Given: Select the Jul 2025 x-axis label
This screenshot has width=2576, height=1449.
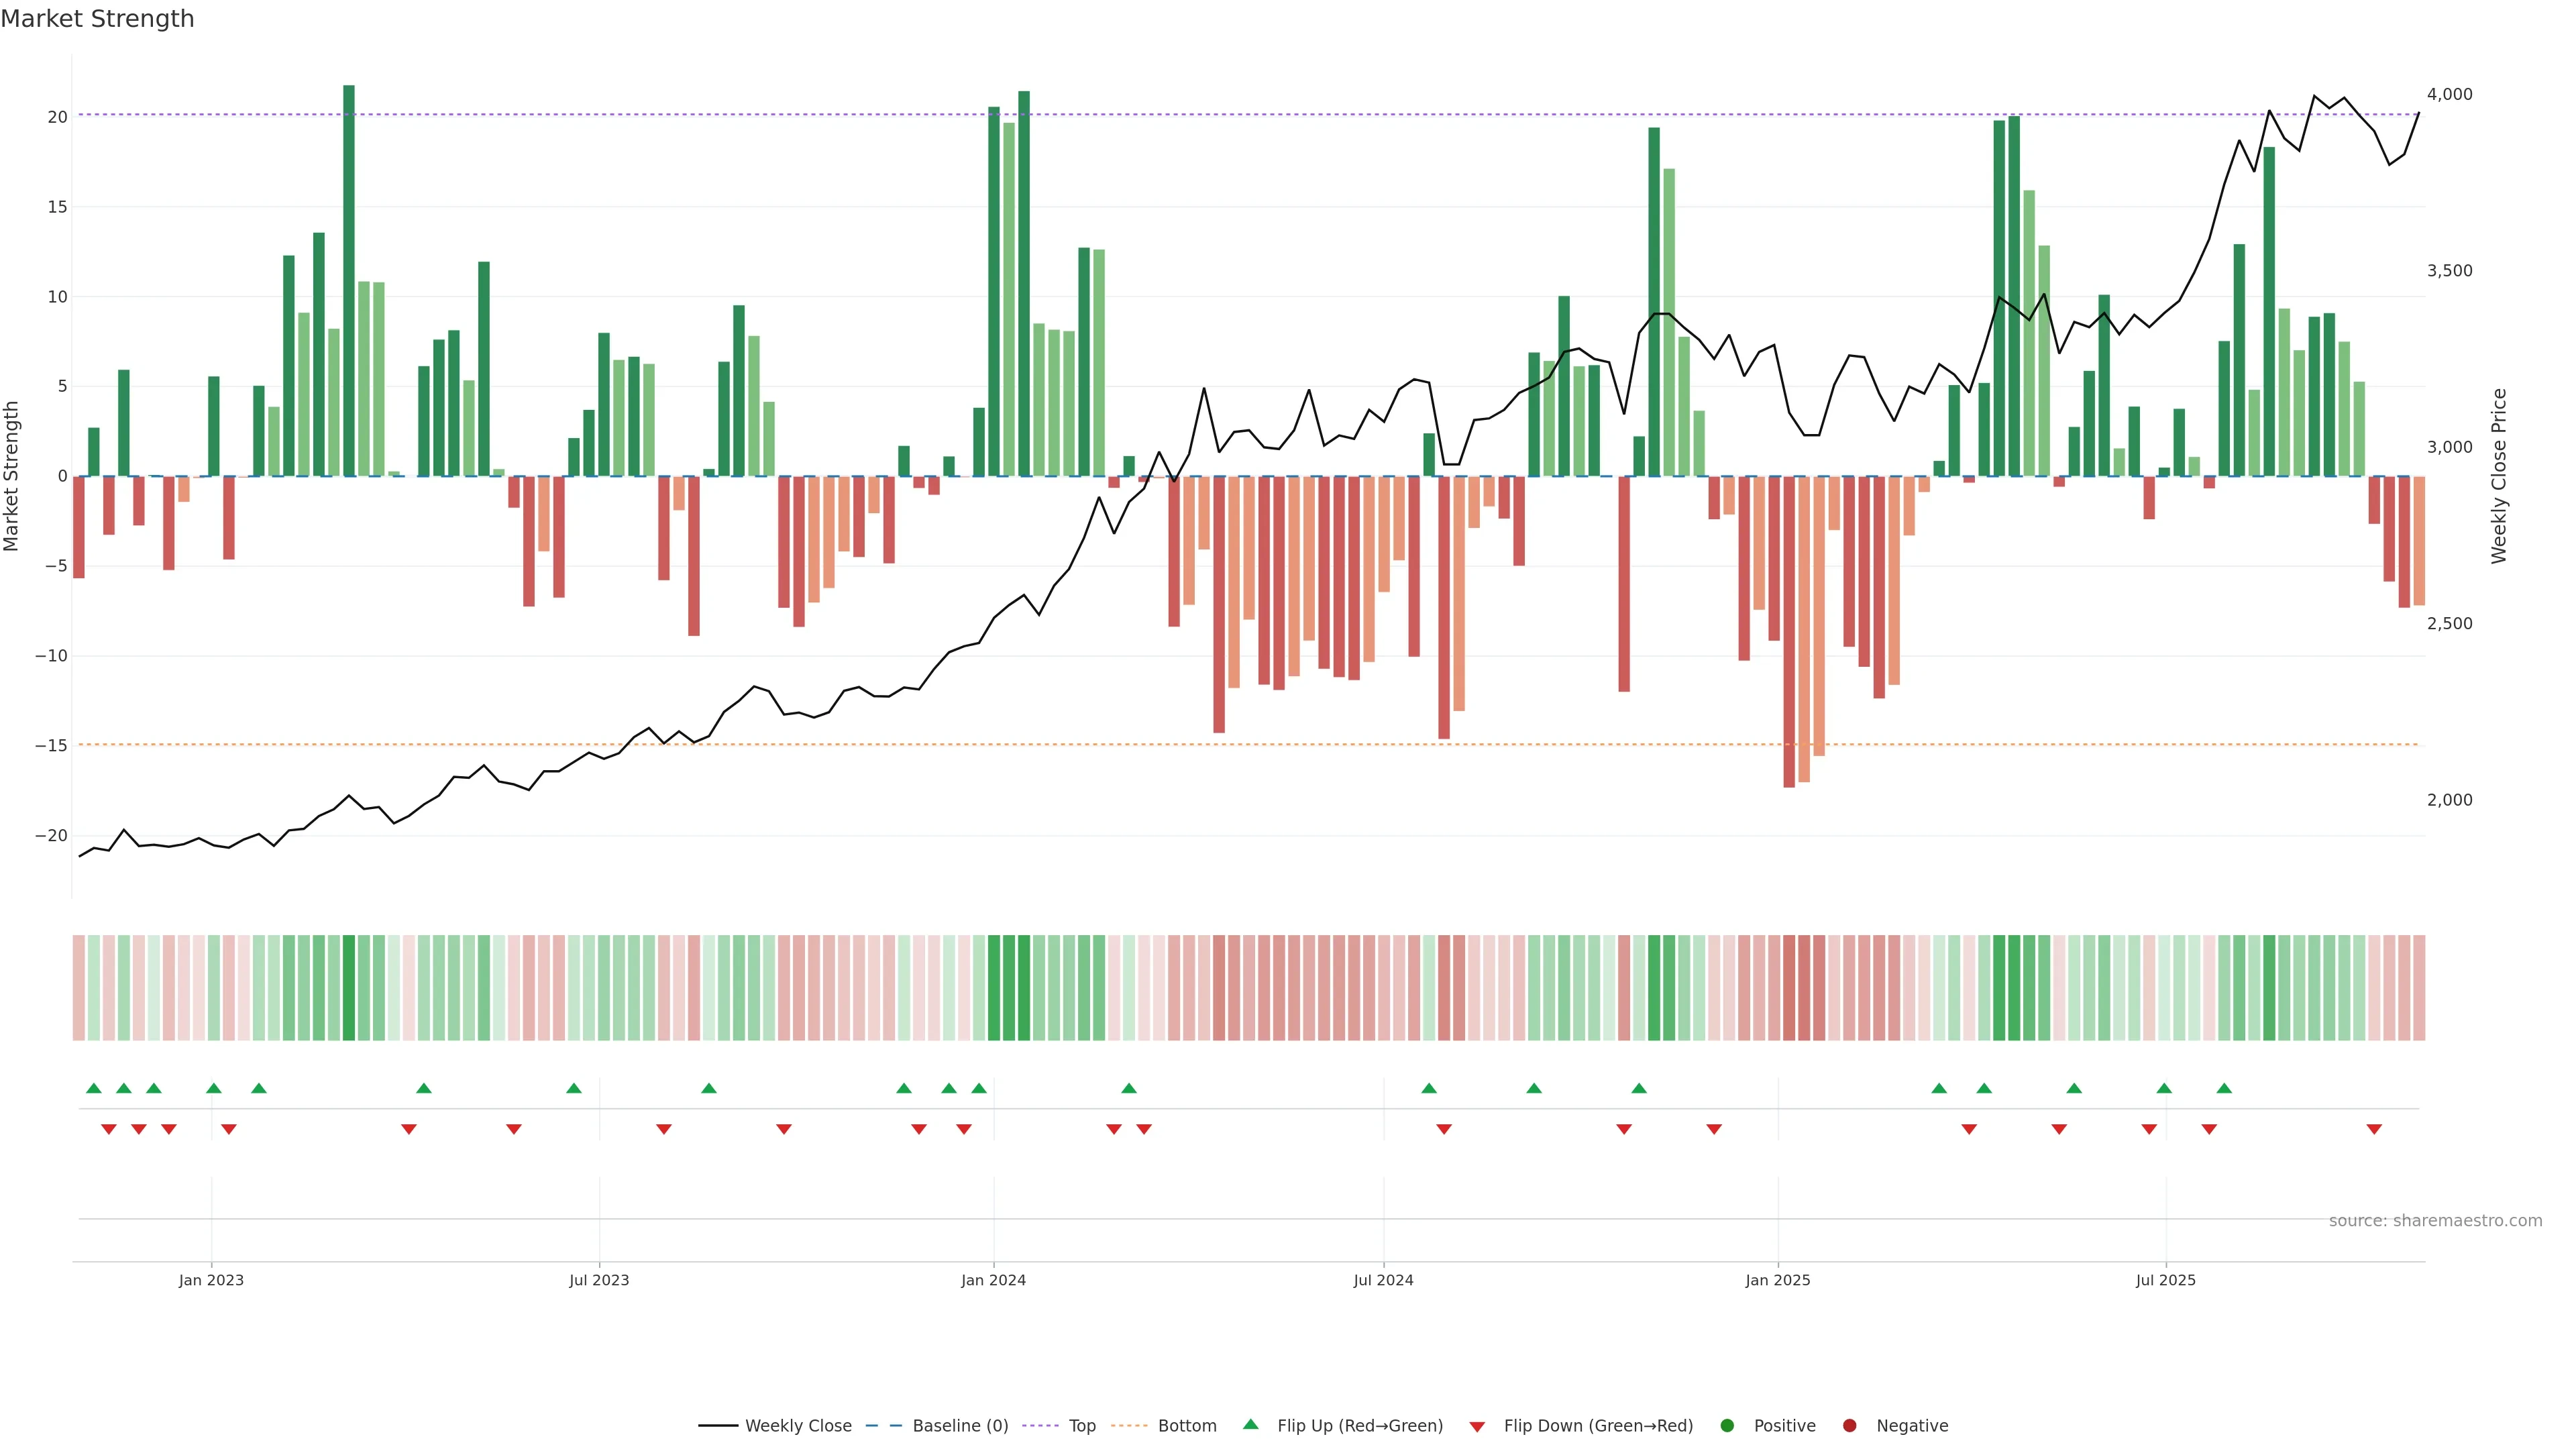Looking at the screenshot, I should [x=2165, y=1280].
